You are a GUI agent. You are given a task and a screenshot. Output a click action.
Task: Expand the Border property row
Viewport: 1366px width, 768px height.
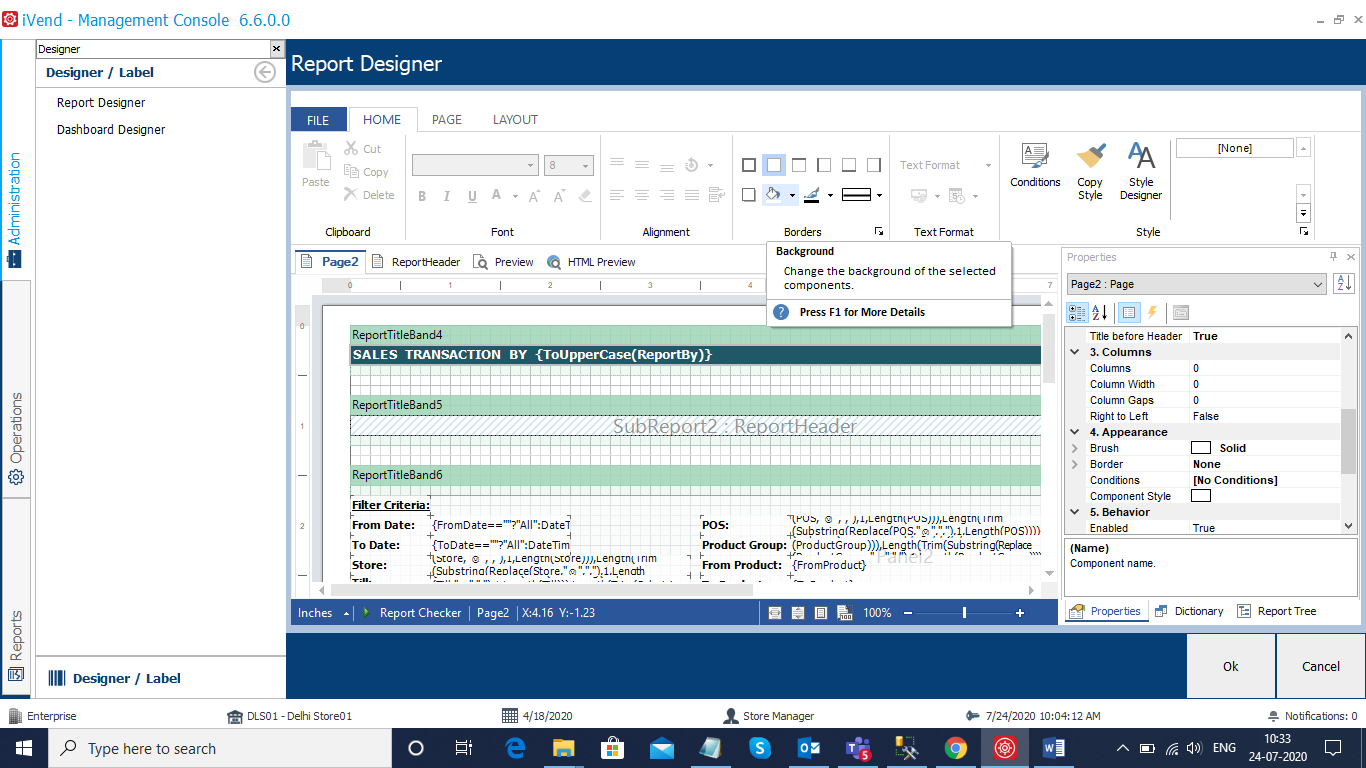pos(1075,464)
